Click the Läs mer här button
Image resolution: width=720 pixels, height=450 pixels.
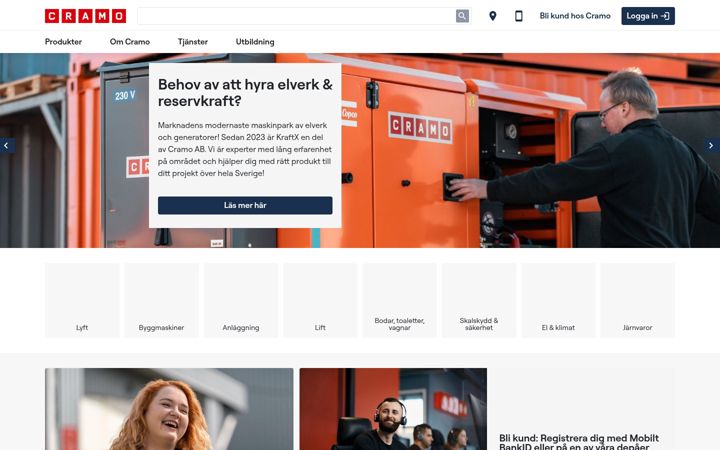pos(245,206)
